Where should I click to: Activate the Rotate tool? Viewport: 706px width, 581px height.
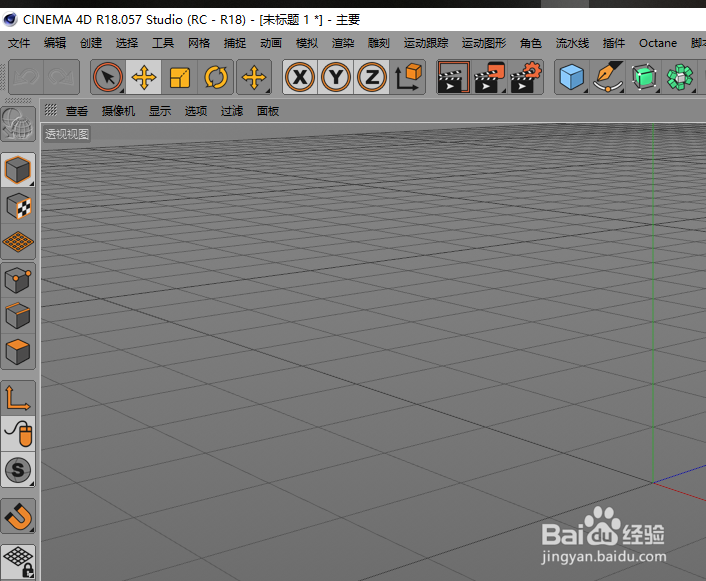pos(216,77)
